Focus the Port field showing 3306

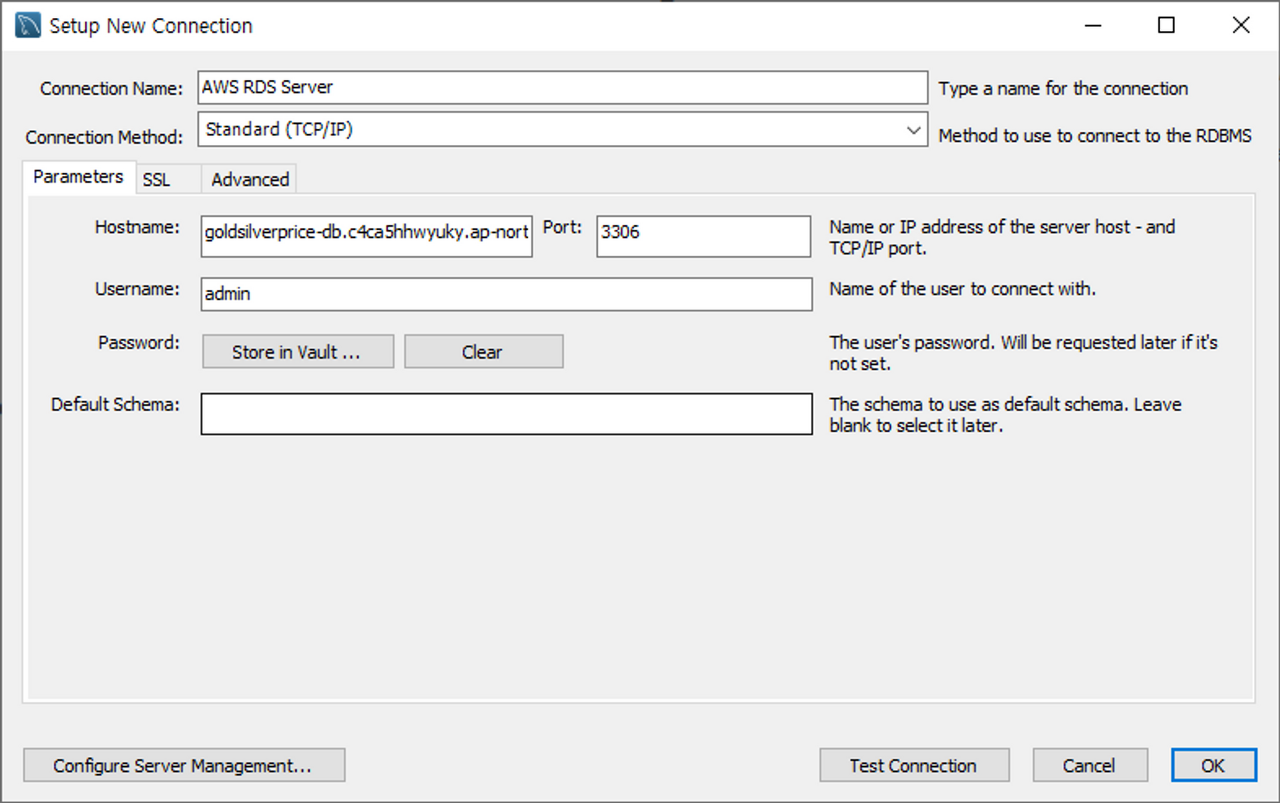[x=704, y=236]
